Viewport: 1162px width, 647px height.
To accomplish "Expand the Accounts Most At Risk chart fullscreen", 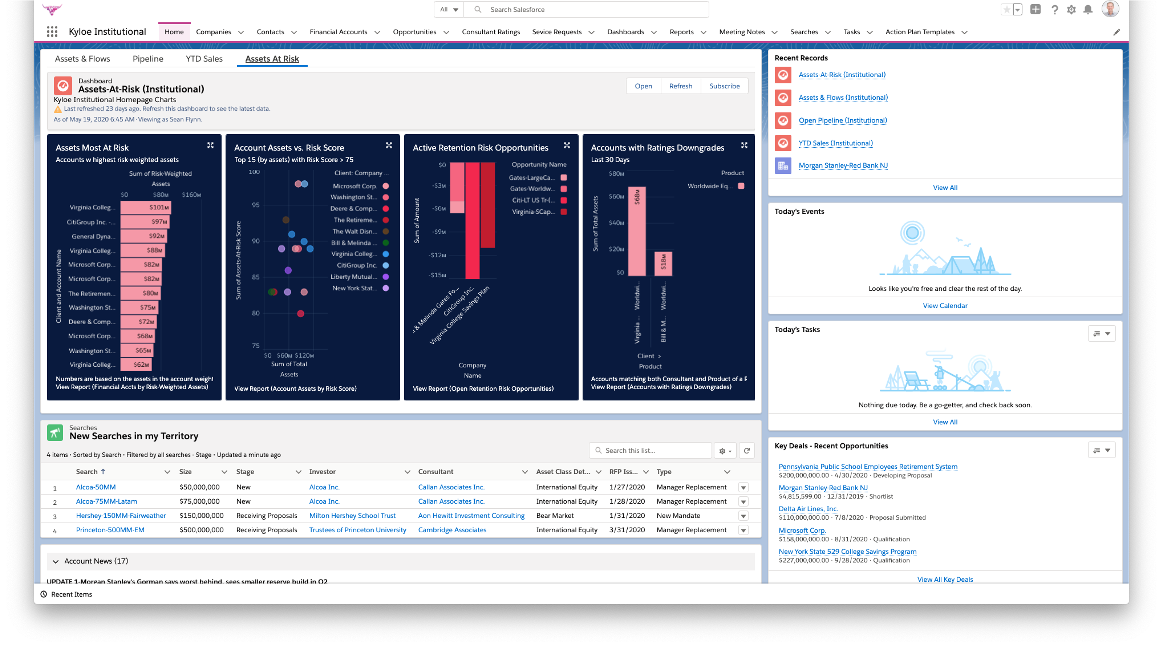I will (210, 144).
